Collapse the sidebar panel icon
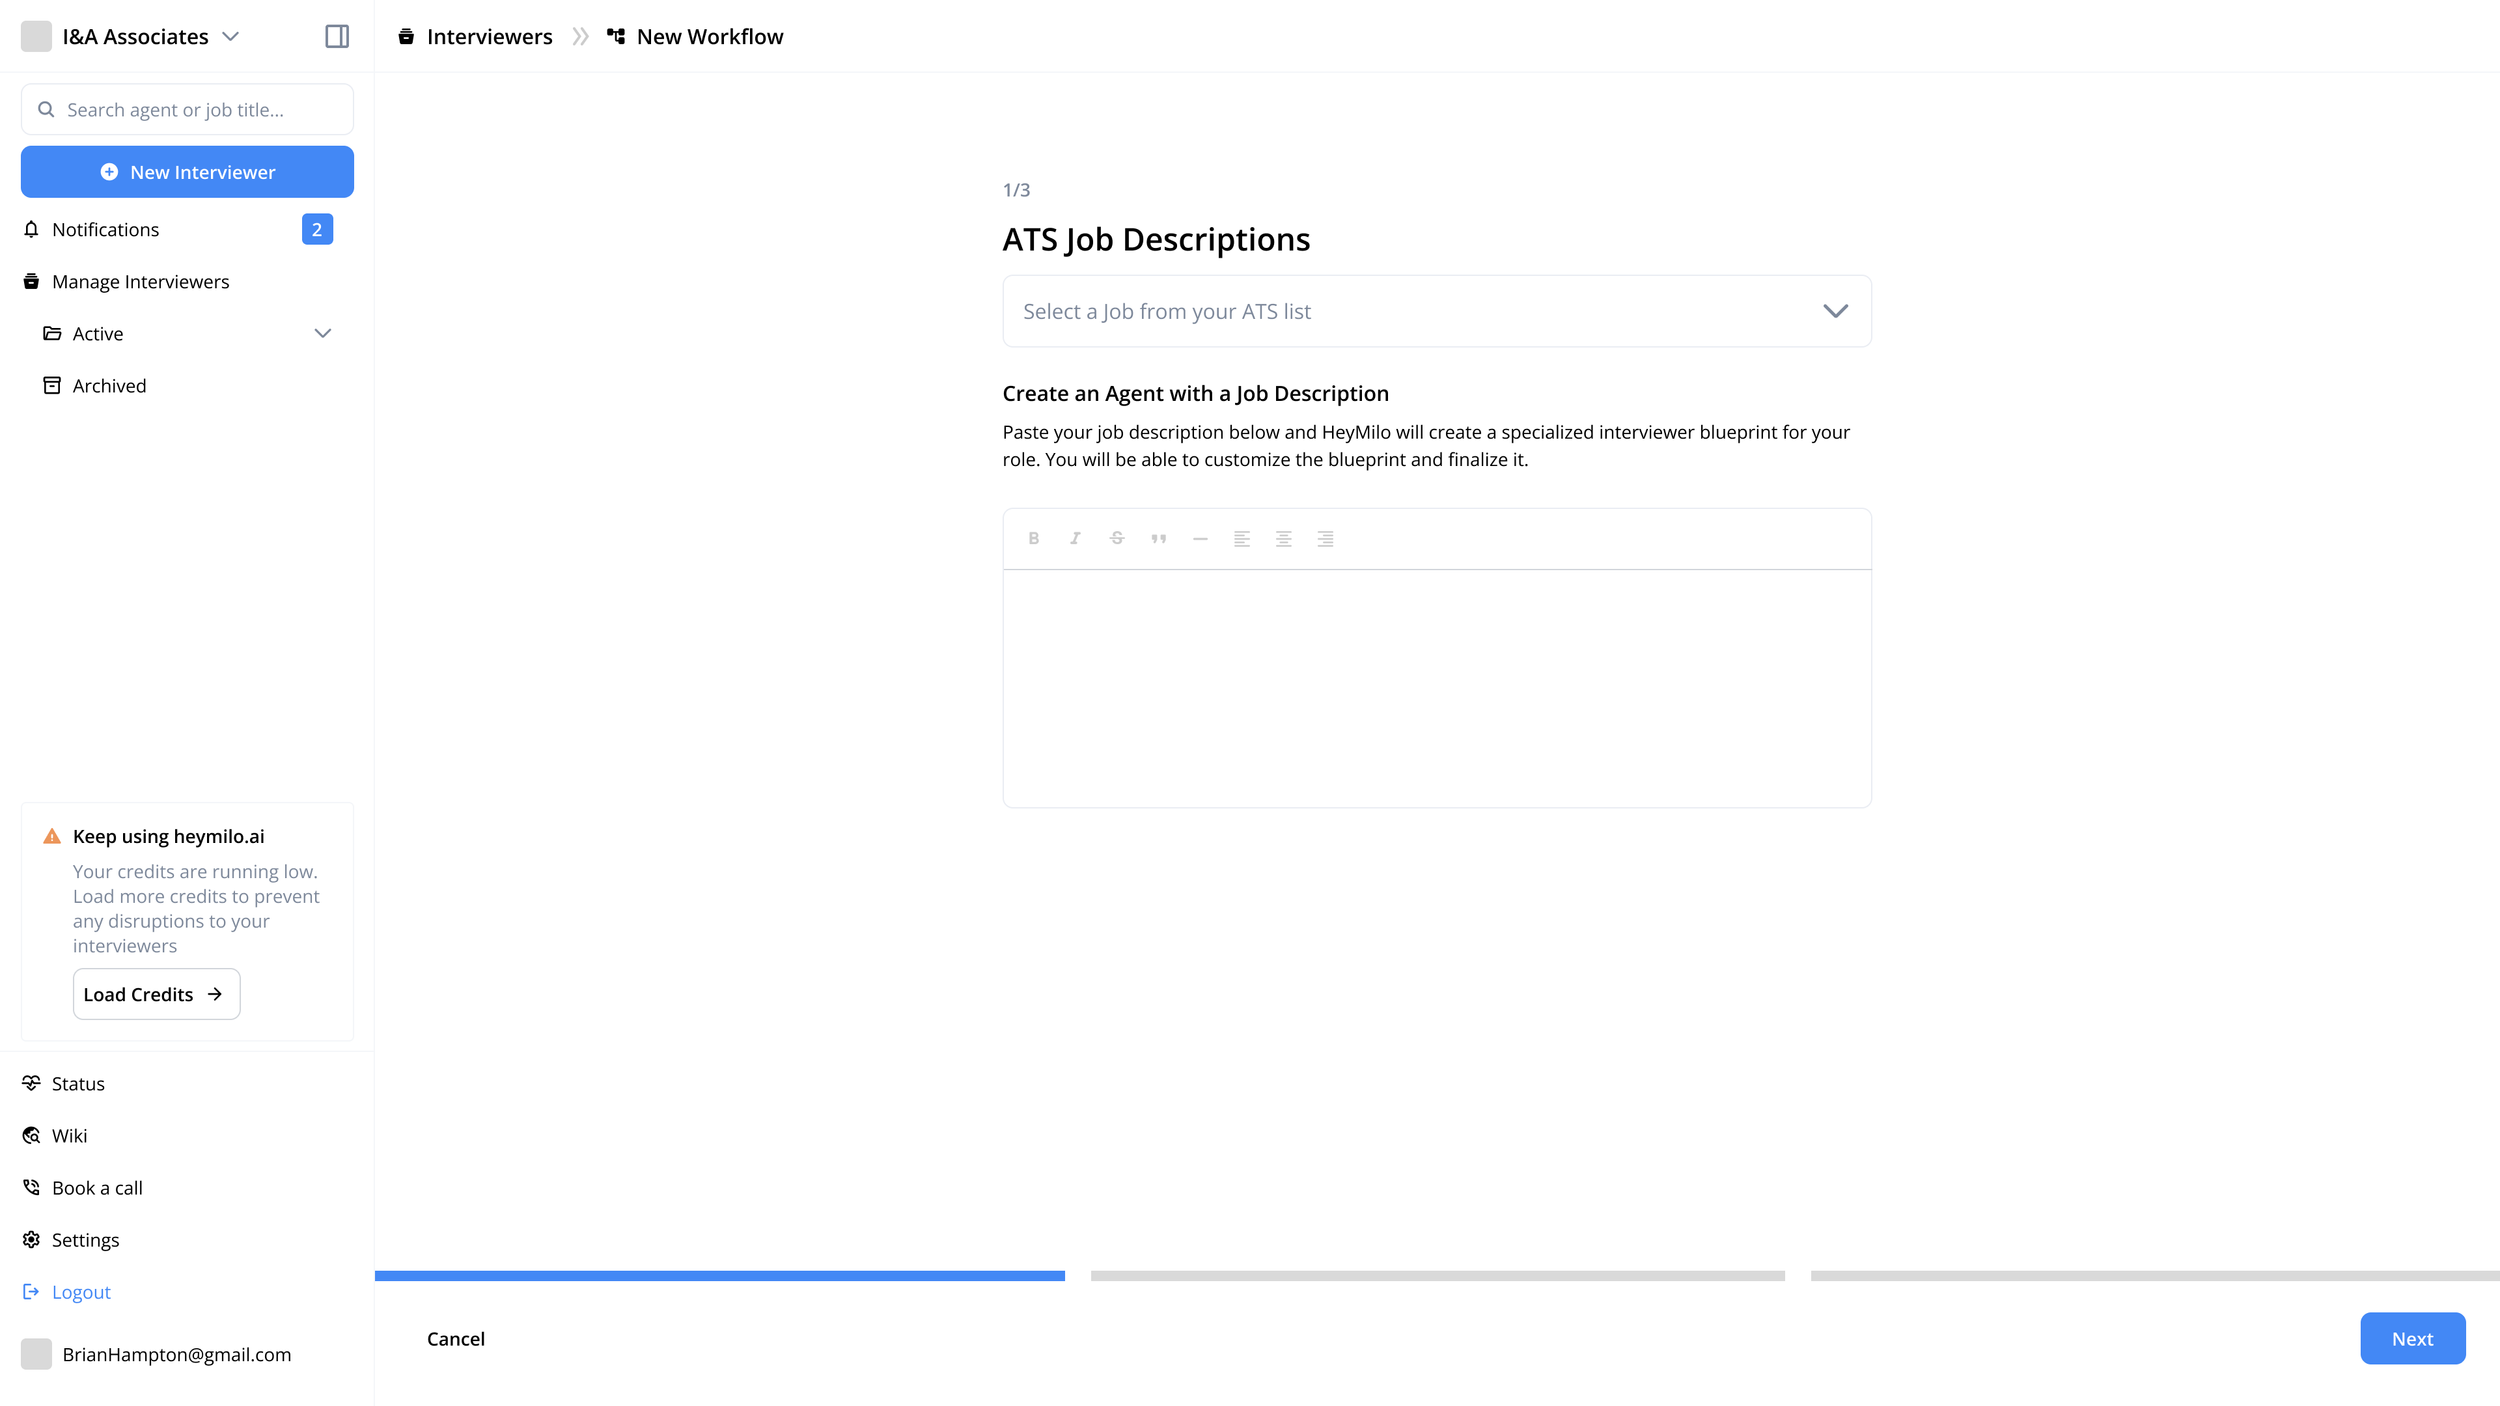 (337, 36)
